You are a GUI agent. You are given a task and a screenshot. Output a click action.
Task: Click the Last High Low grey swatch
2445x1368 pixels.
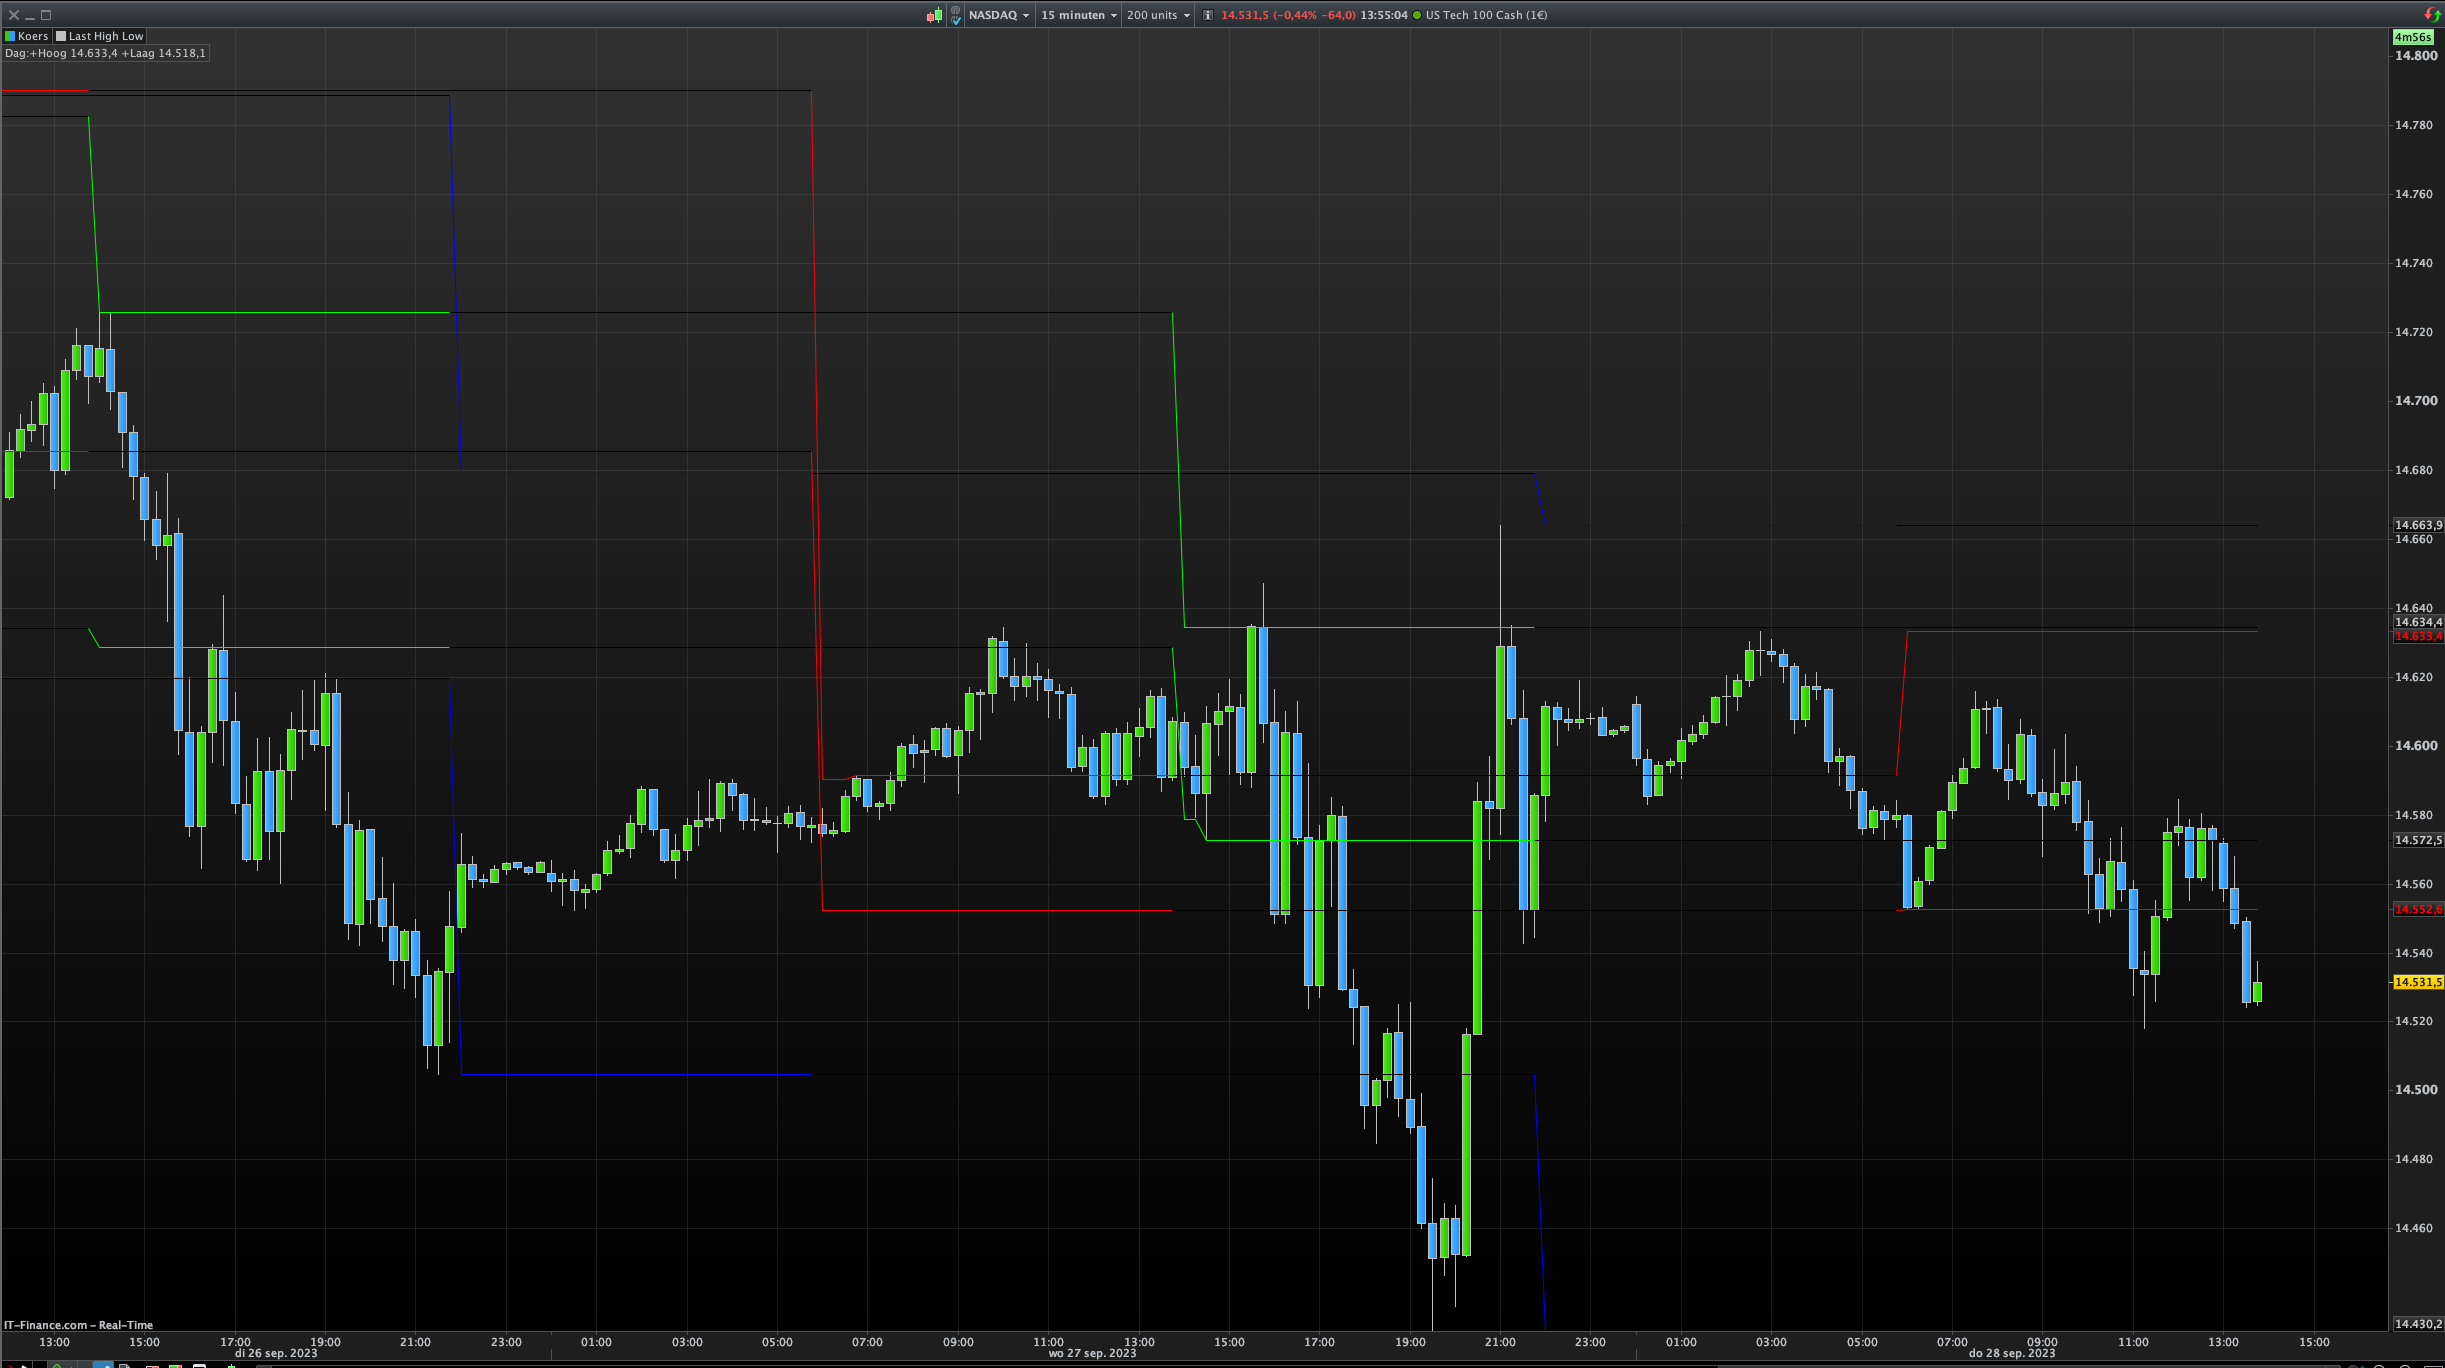click(x=61, y=36)
